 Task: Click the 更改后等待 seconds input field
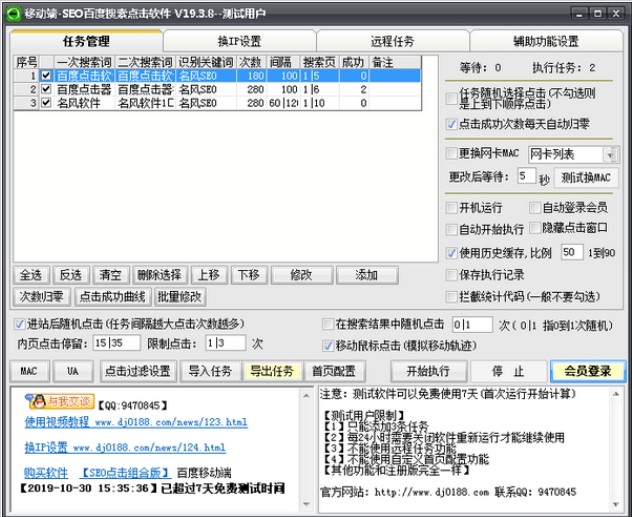[x=527, y=177]
